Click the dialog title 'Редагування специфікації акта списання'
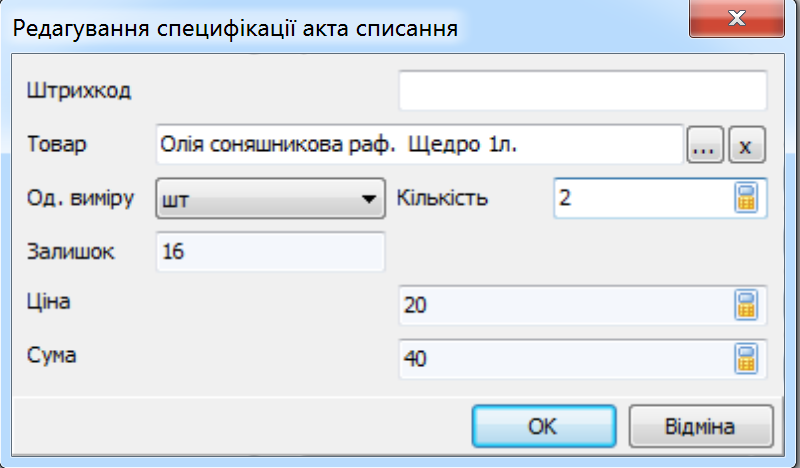800x468 pixels. 235,29
